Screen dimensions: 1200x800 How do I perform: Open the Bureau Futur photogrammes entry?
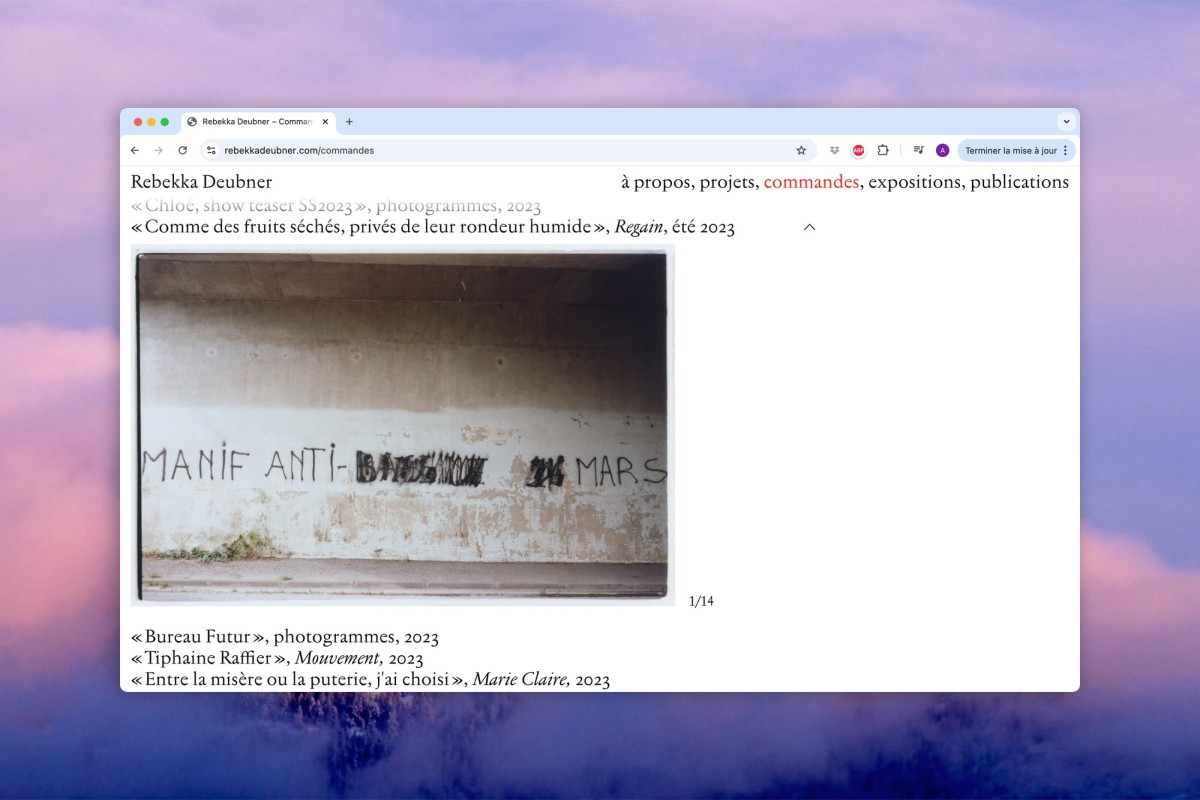[285, 637]
